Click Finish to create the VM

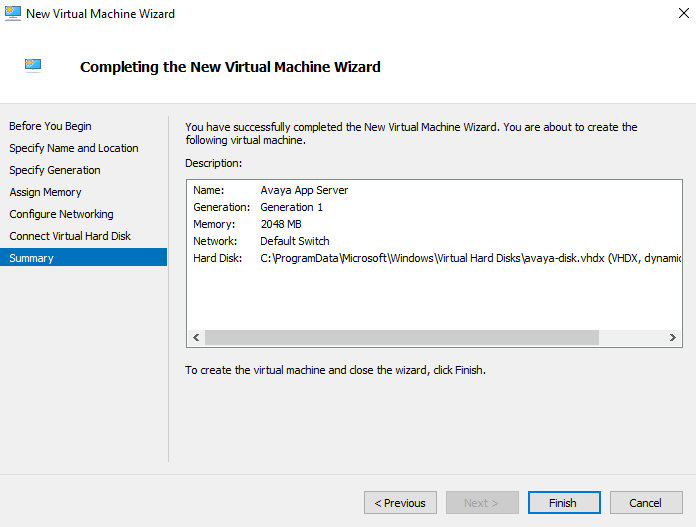click(564, 503)
